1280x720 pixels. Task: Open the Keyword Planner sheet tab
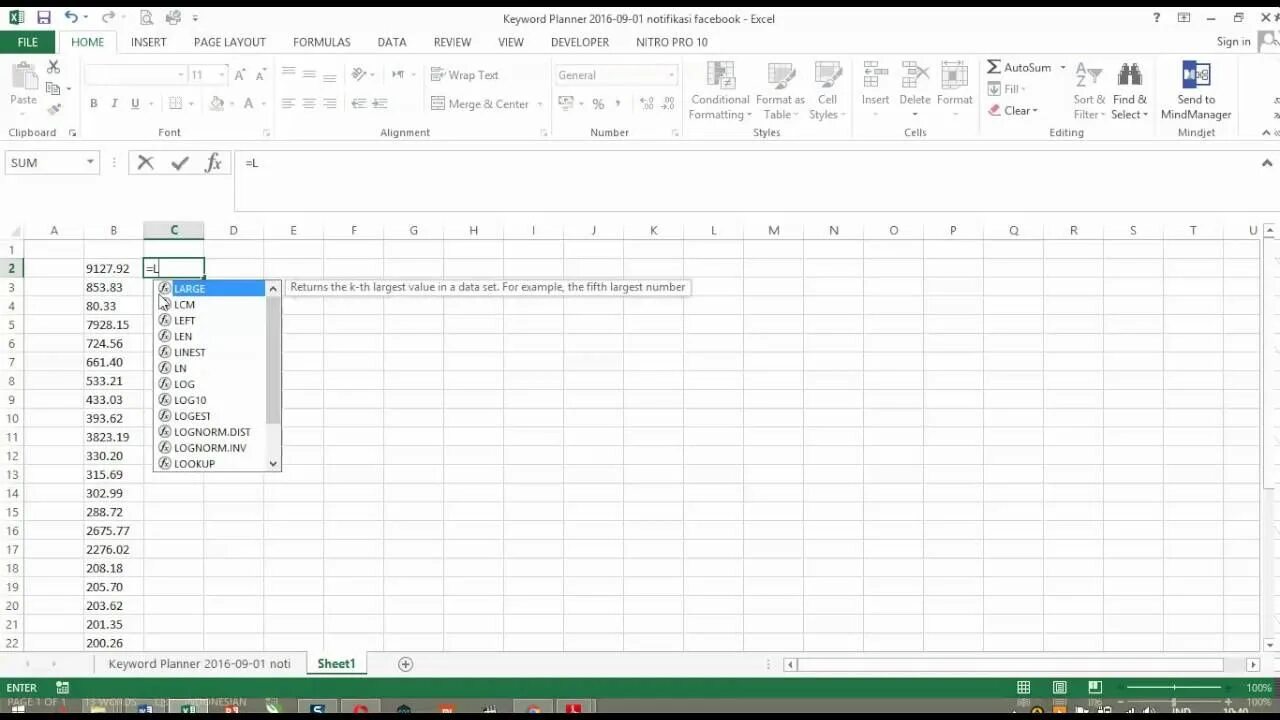click(x=200, y=664)
